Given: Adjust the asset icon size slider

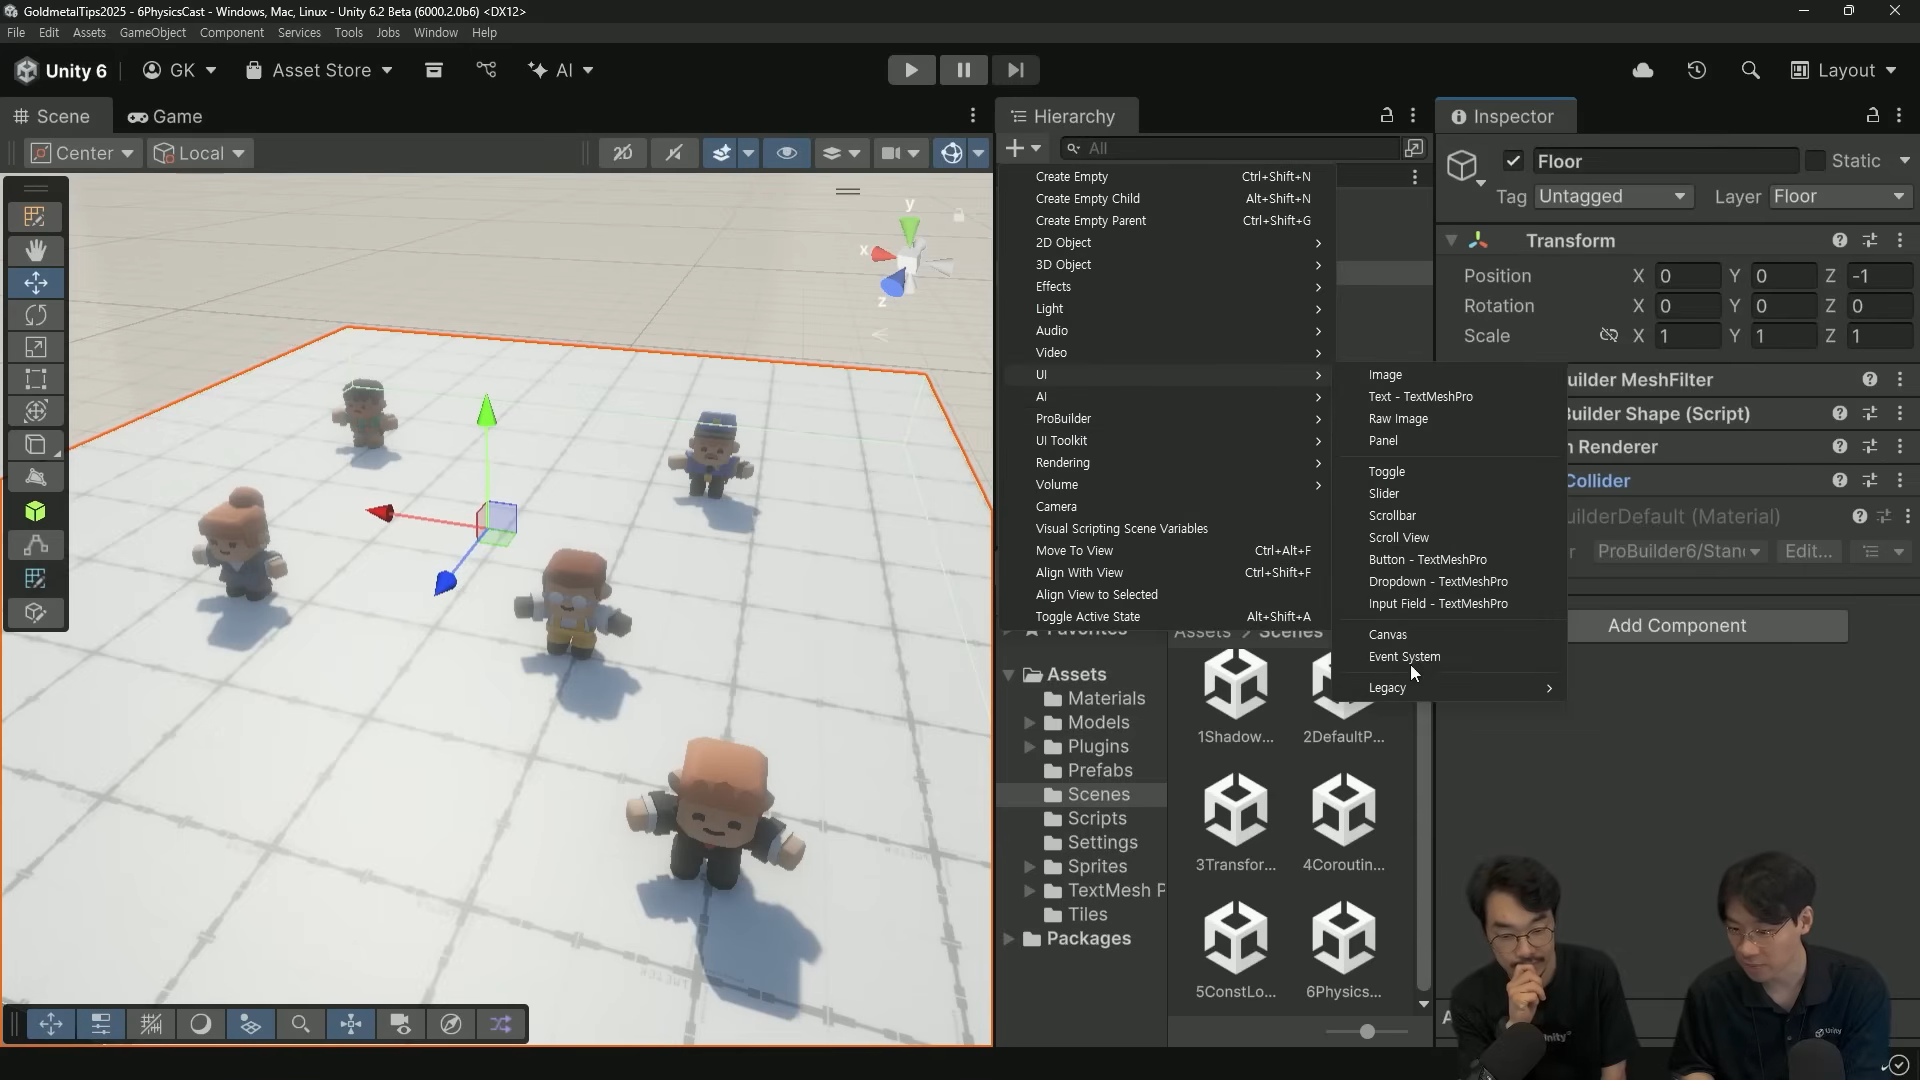Looking at the screenshot, I should point(1367,1031).
